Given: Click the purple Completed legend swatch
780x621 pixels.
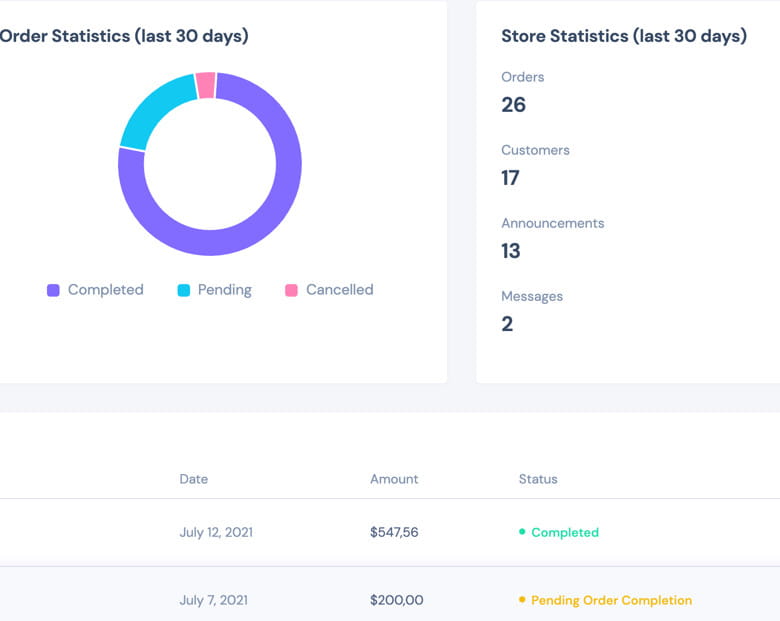Looking at the screenshot, I should click(x=54, y=290).
